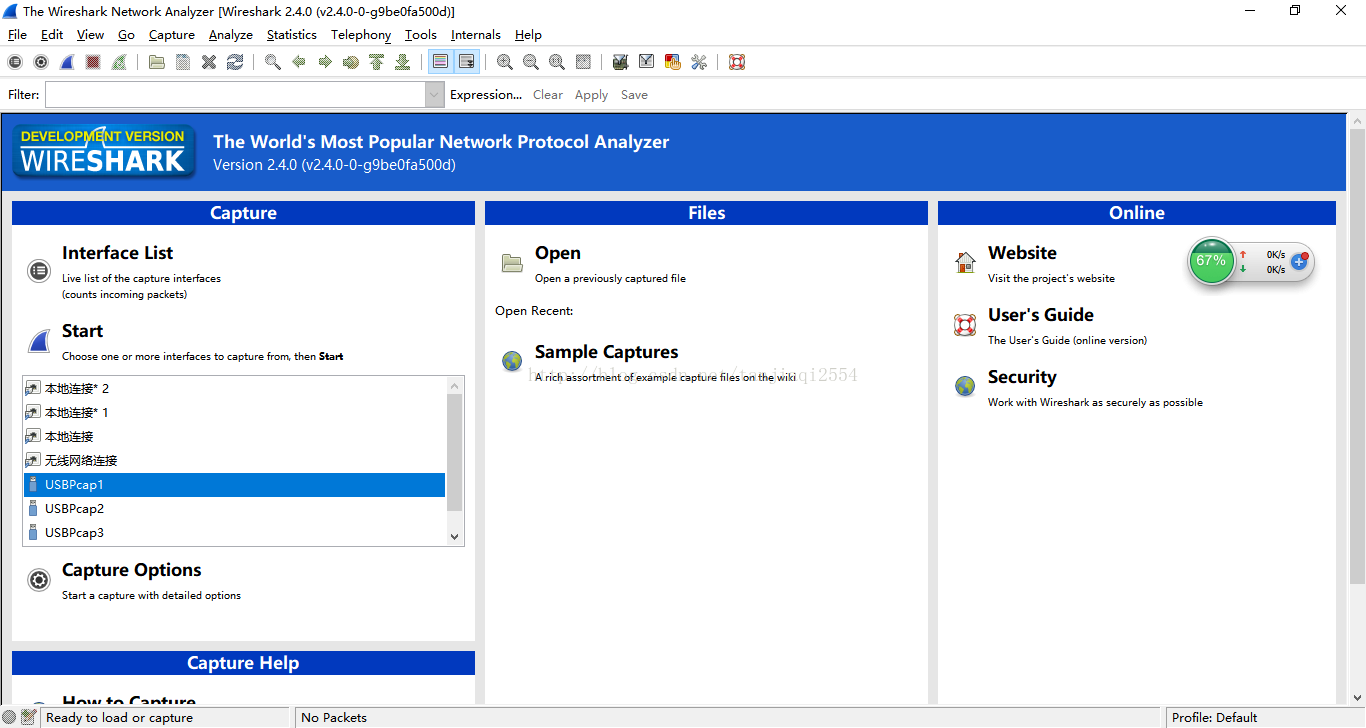Reload the capture file with the toolbar icon

coord(235,62)
